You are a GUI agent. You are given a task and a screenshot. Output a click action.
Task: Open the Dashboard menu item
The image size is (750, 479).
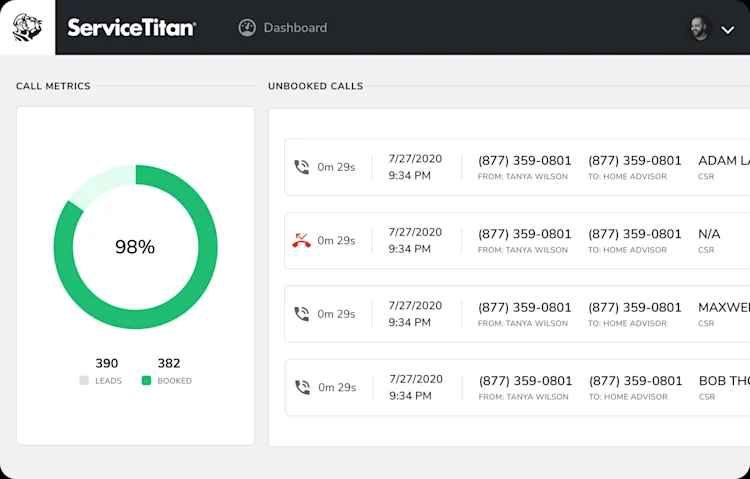click(283, 28)
